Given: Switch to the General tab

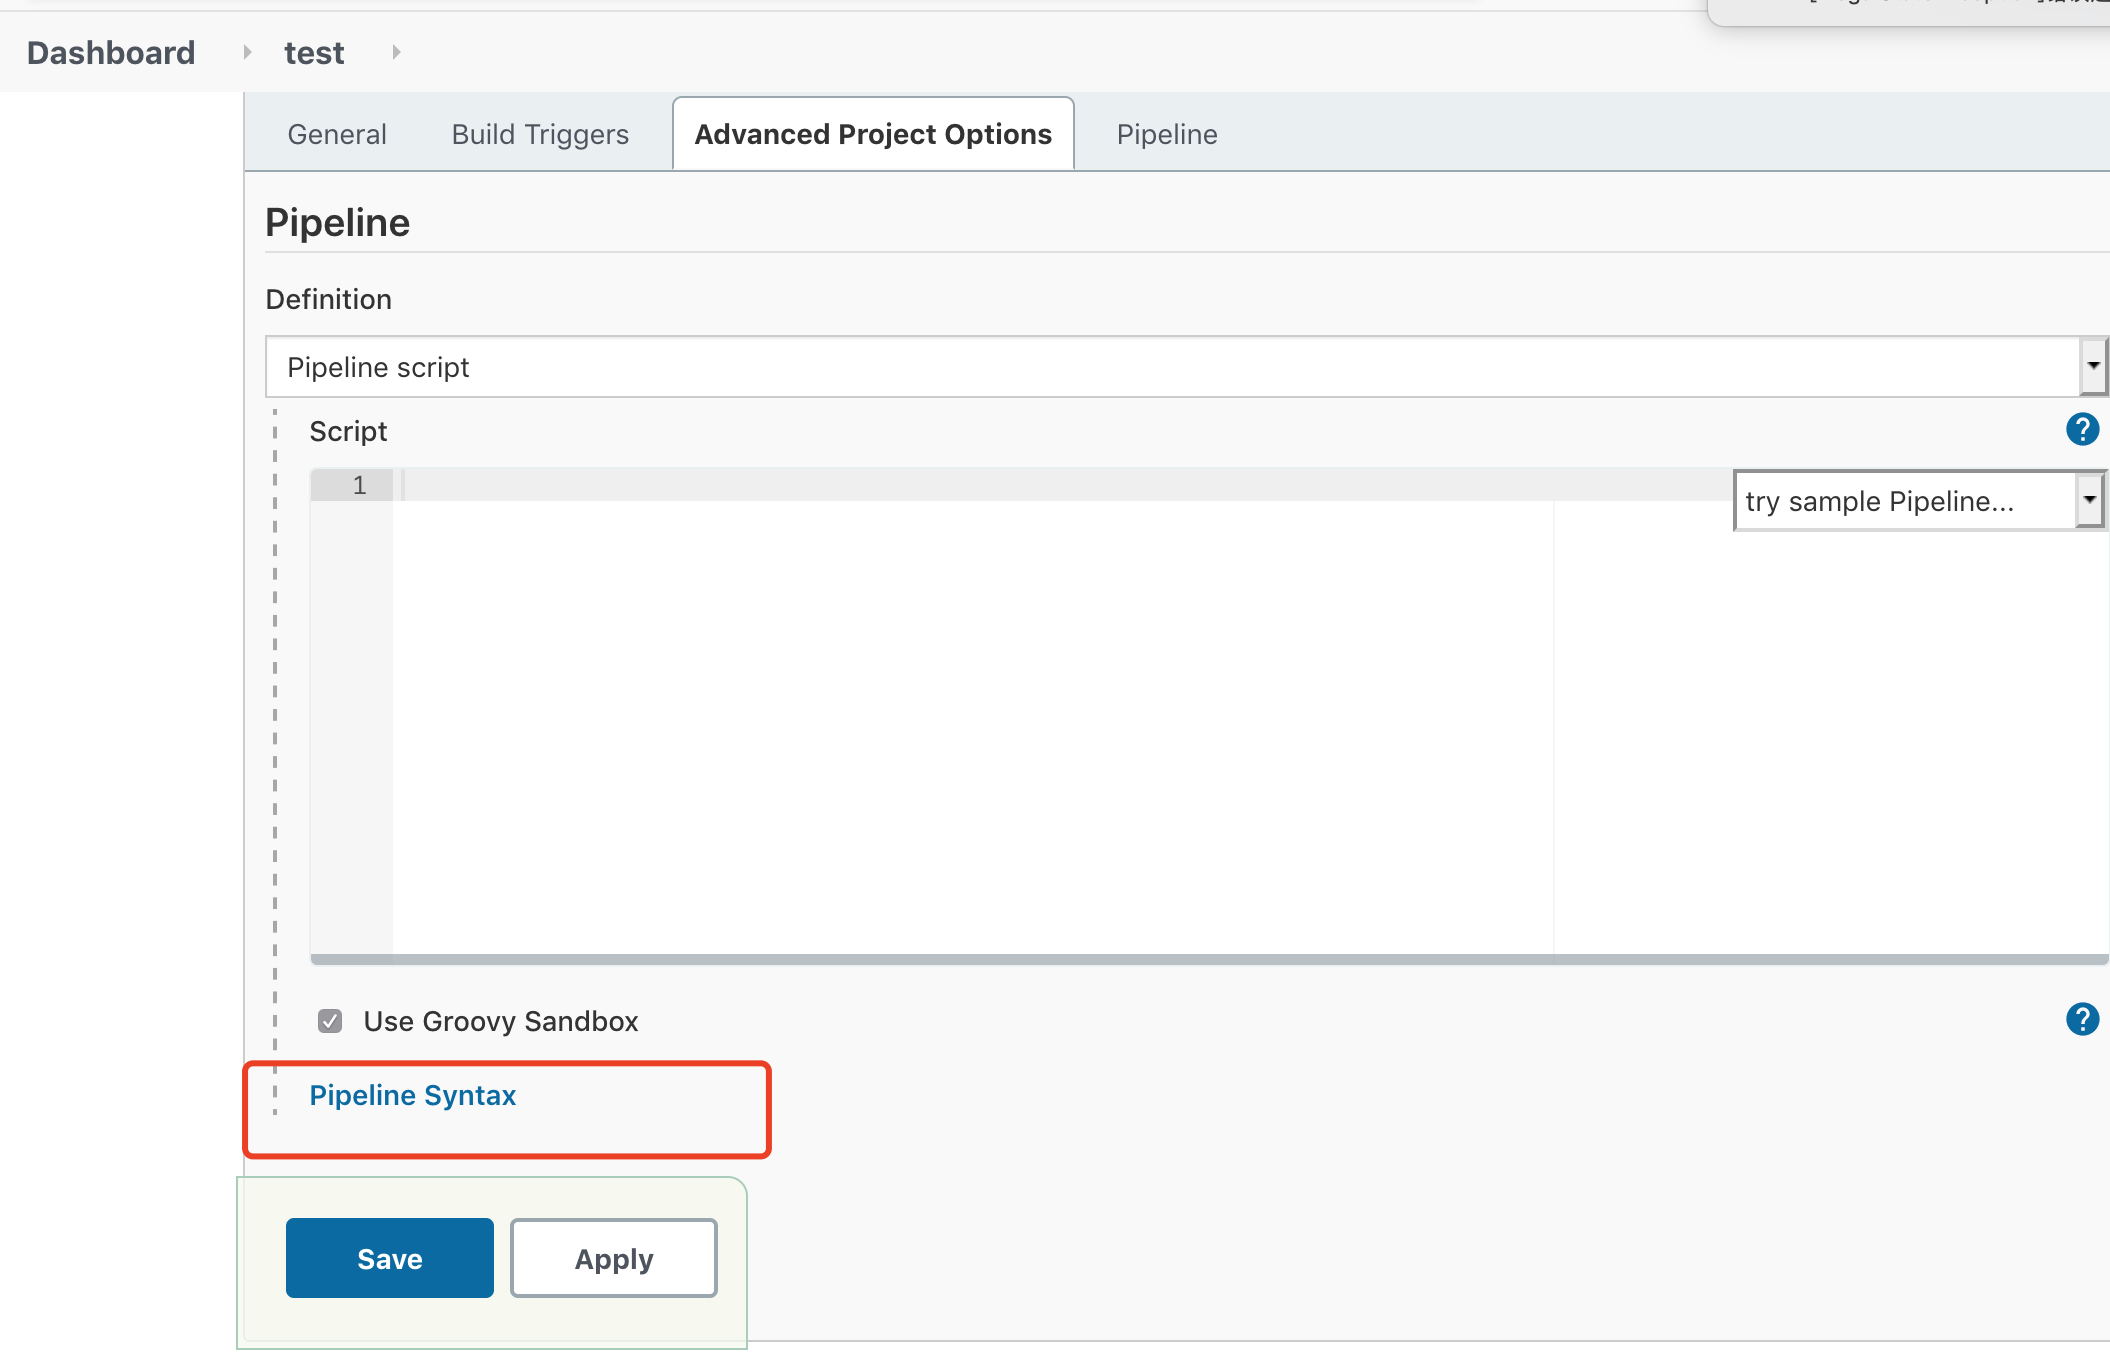Looking at the screenshot, I should pos(336,134).
